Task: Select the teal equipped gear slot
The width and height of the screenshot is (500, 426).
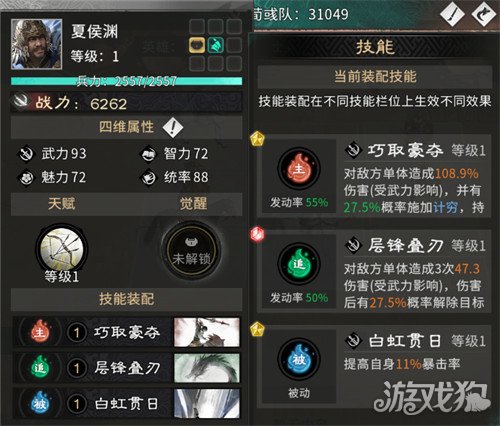Action: (216, 45)
